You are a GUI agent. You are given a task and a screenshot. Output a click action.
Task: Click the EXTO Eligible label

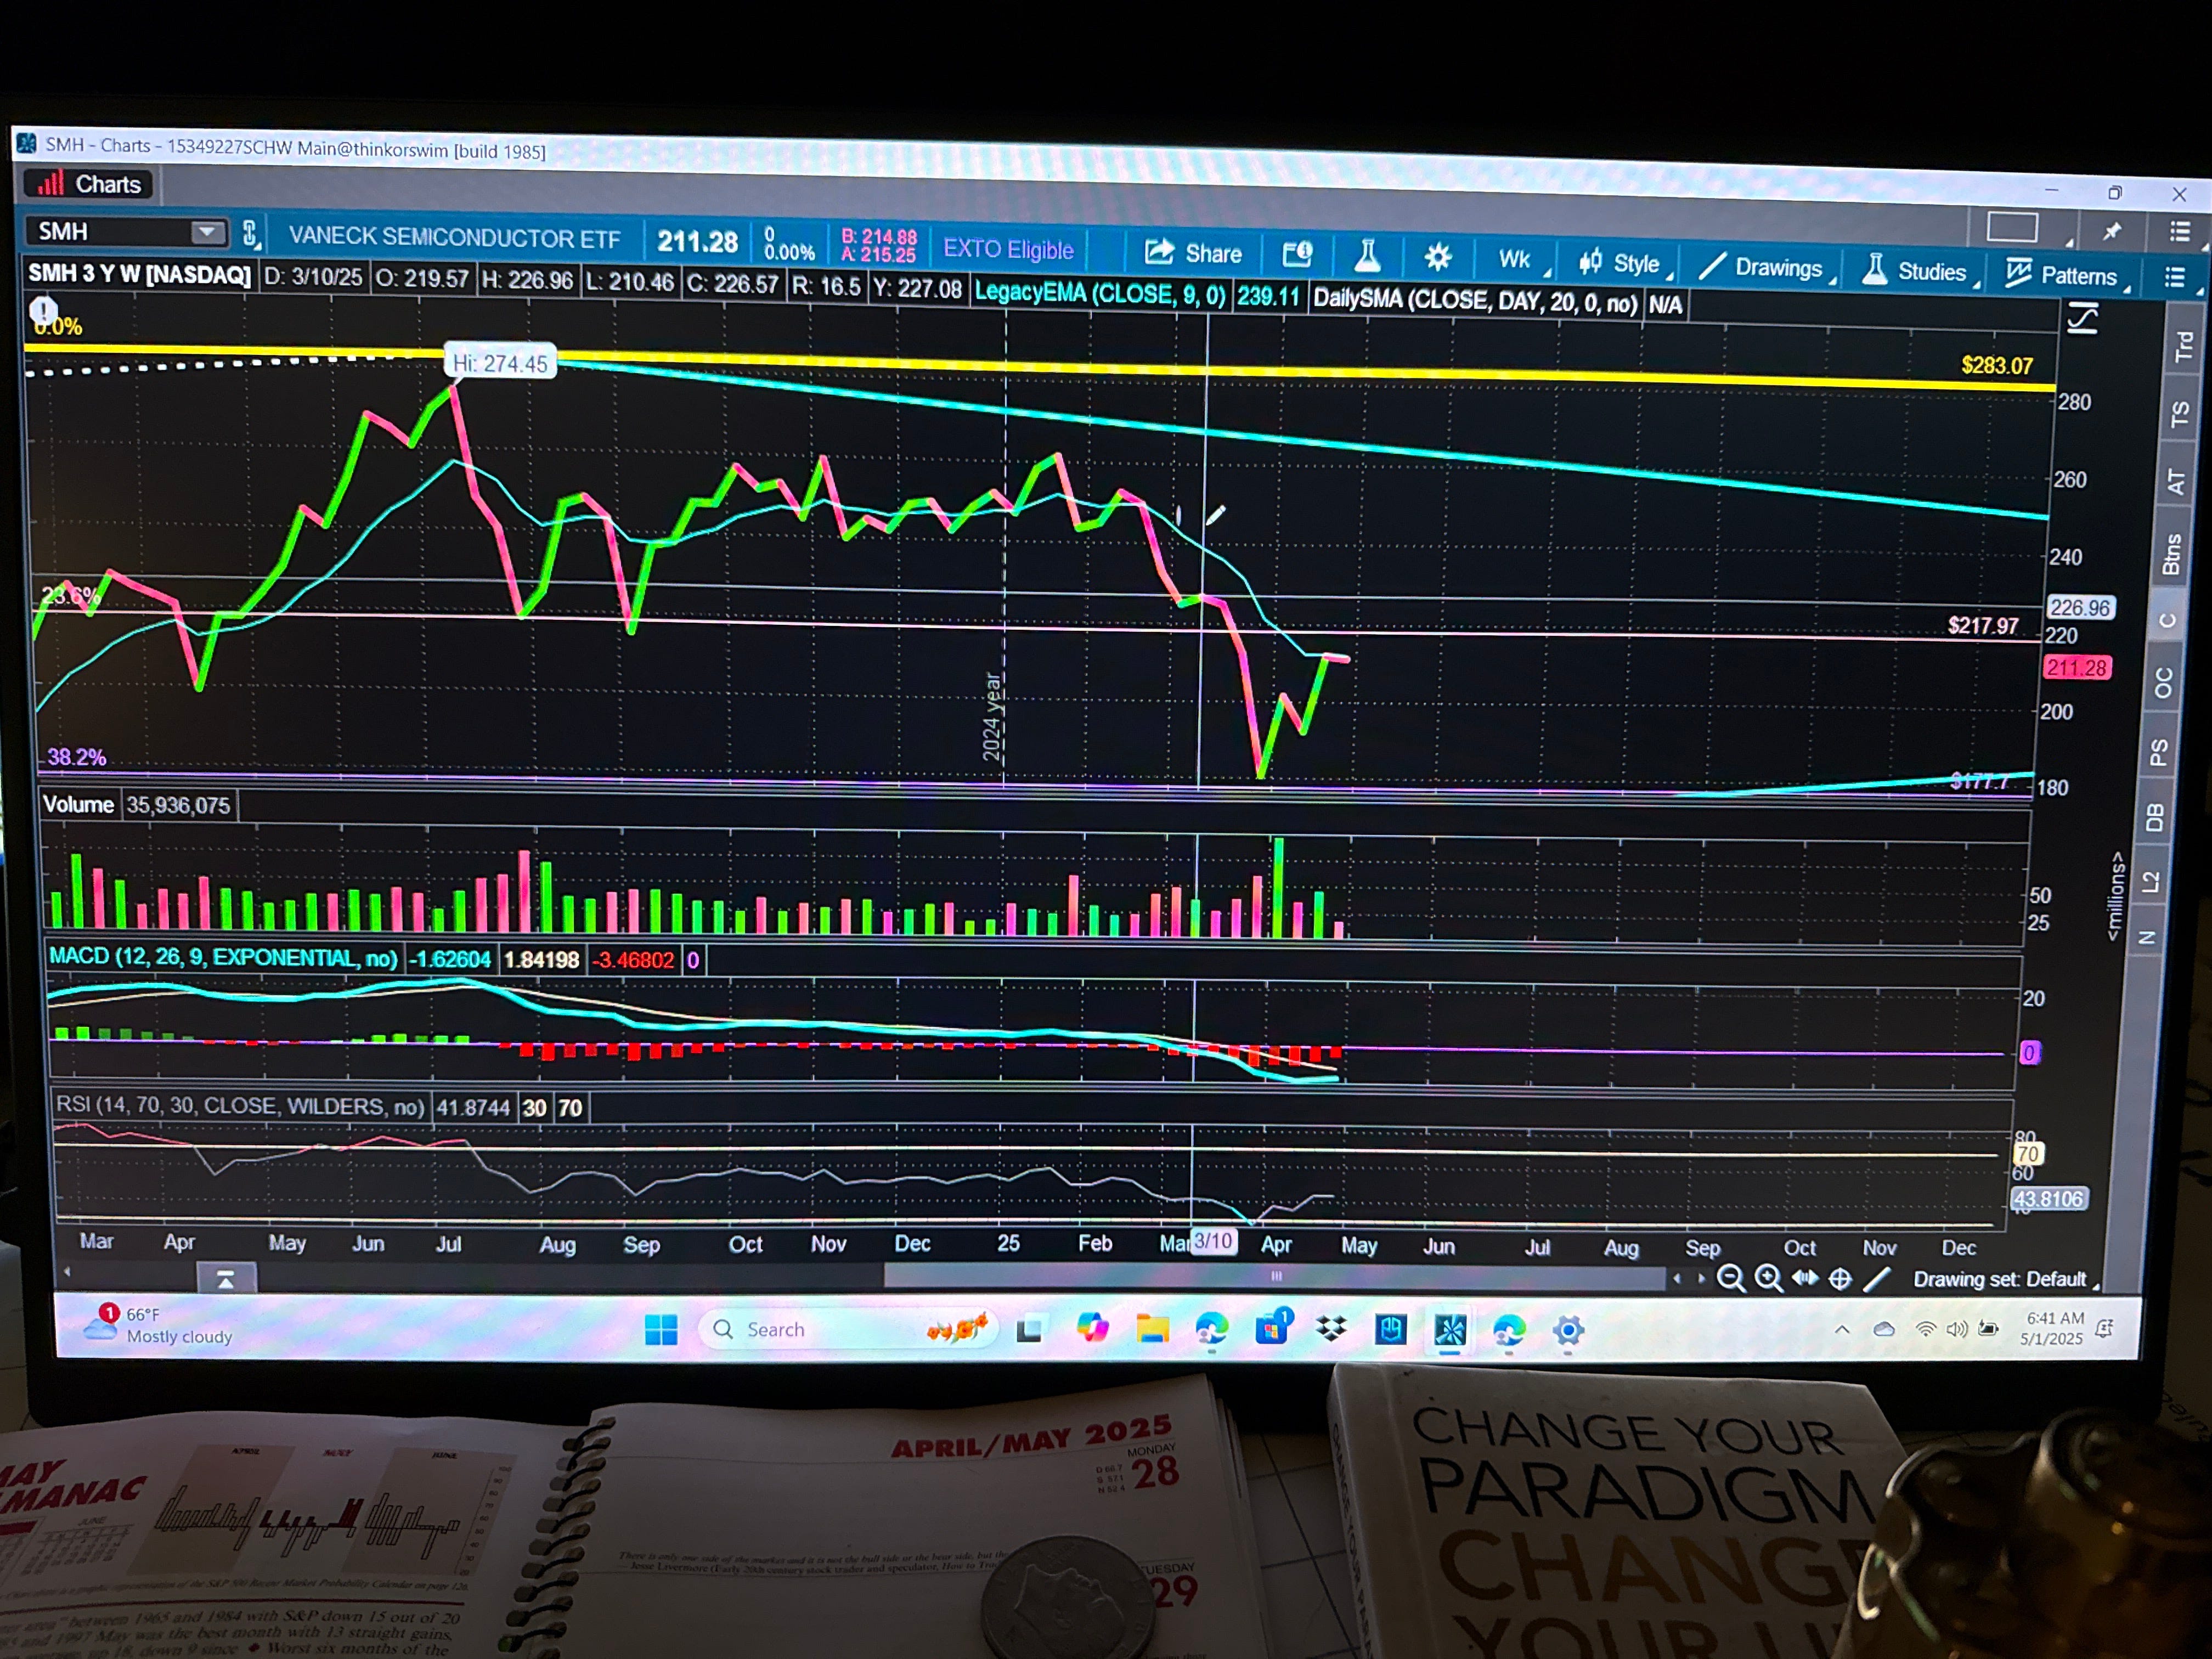point(1008,249)
